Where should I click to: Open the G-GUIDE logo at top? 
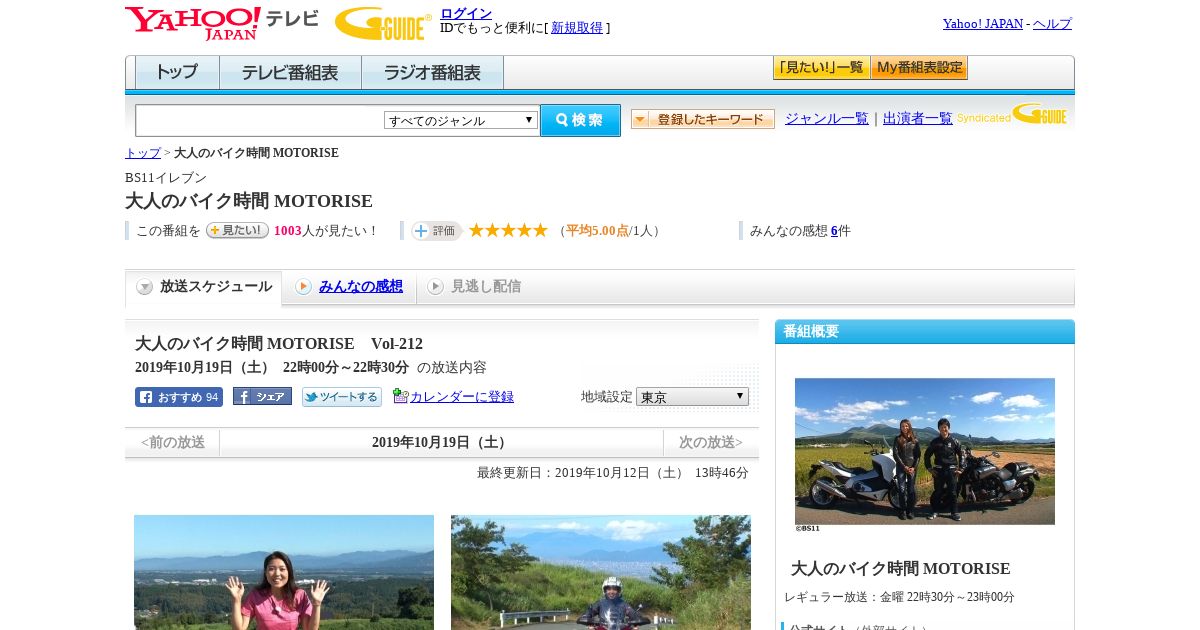(x=383, y=24)
